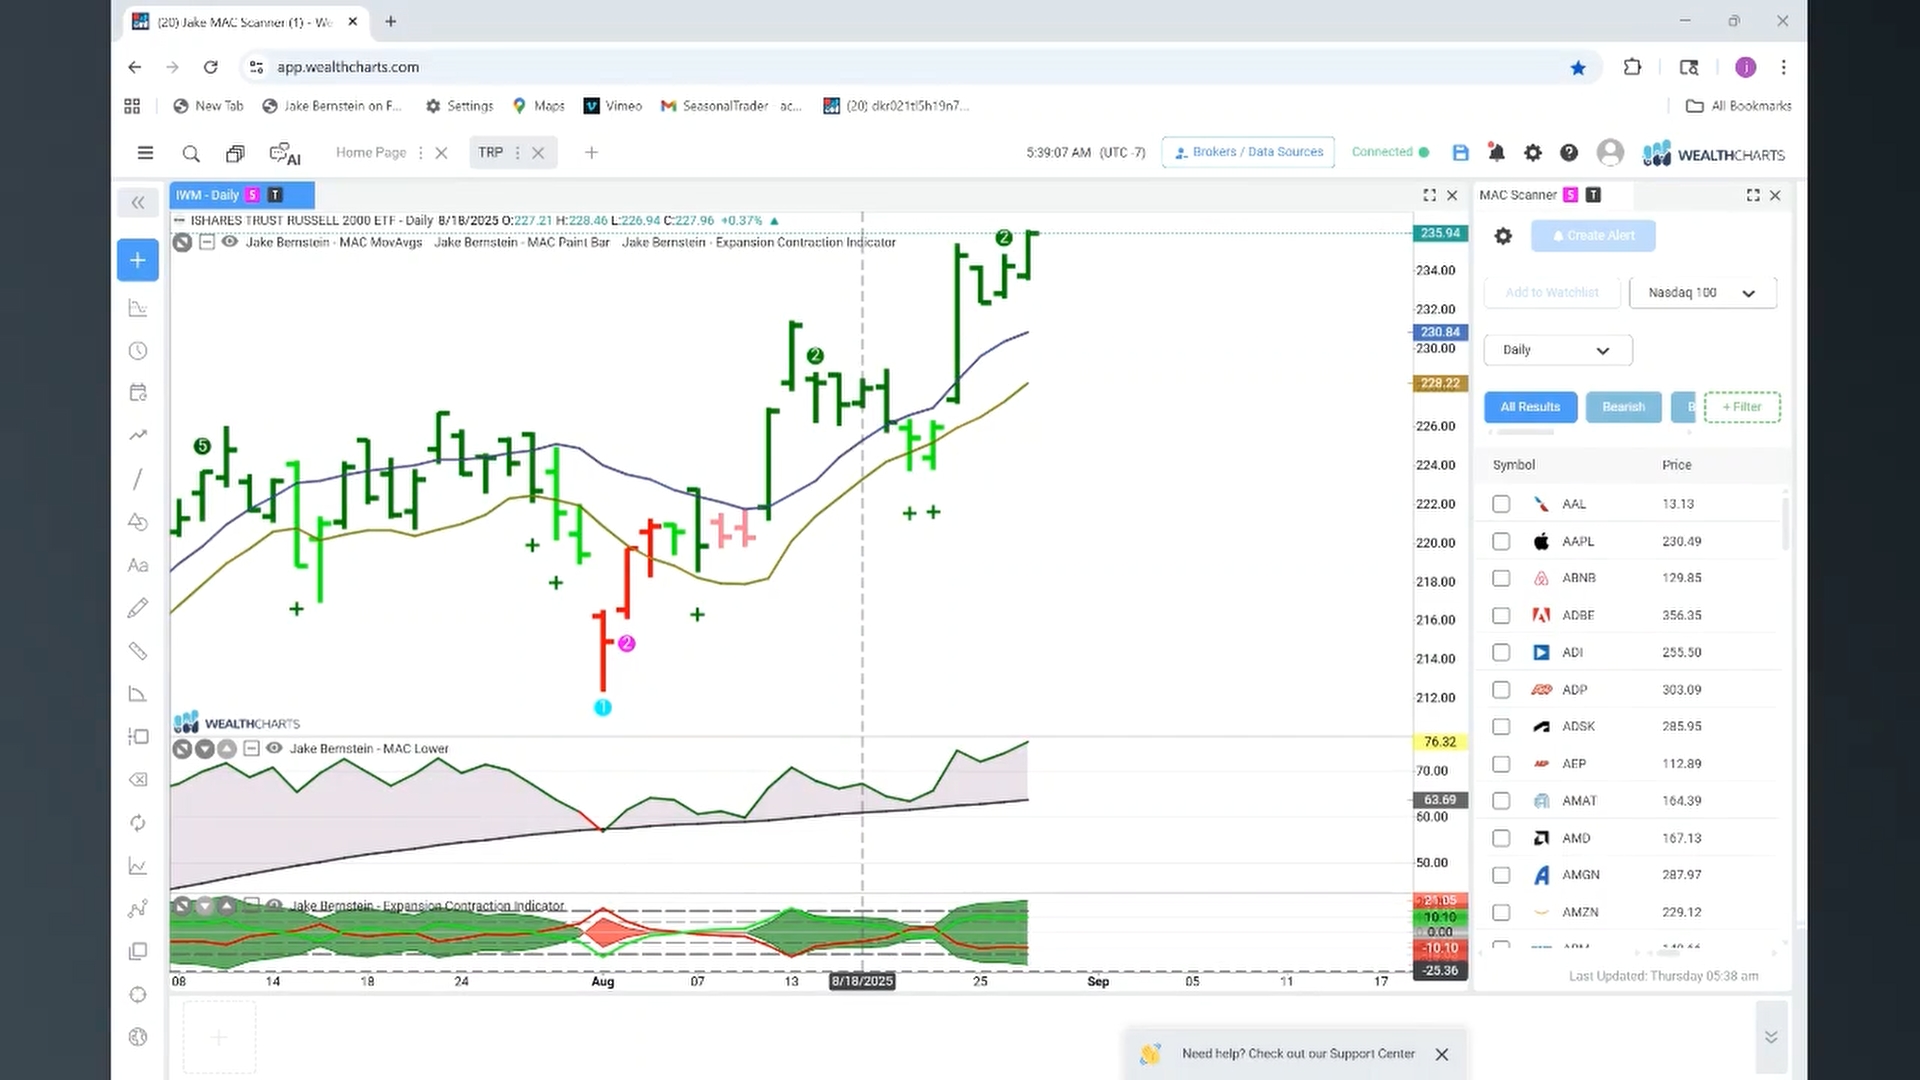Click the save workspace disk icon
The image size is (1920, 1080).
(x=1461, y=153)
